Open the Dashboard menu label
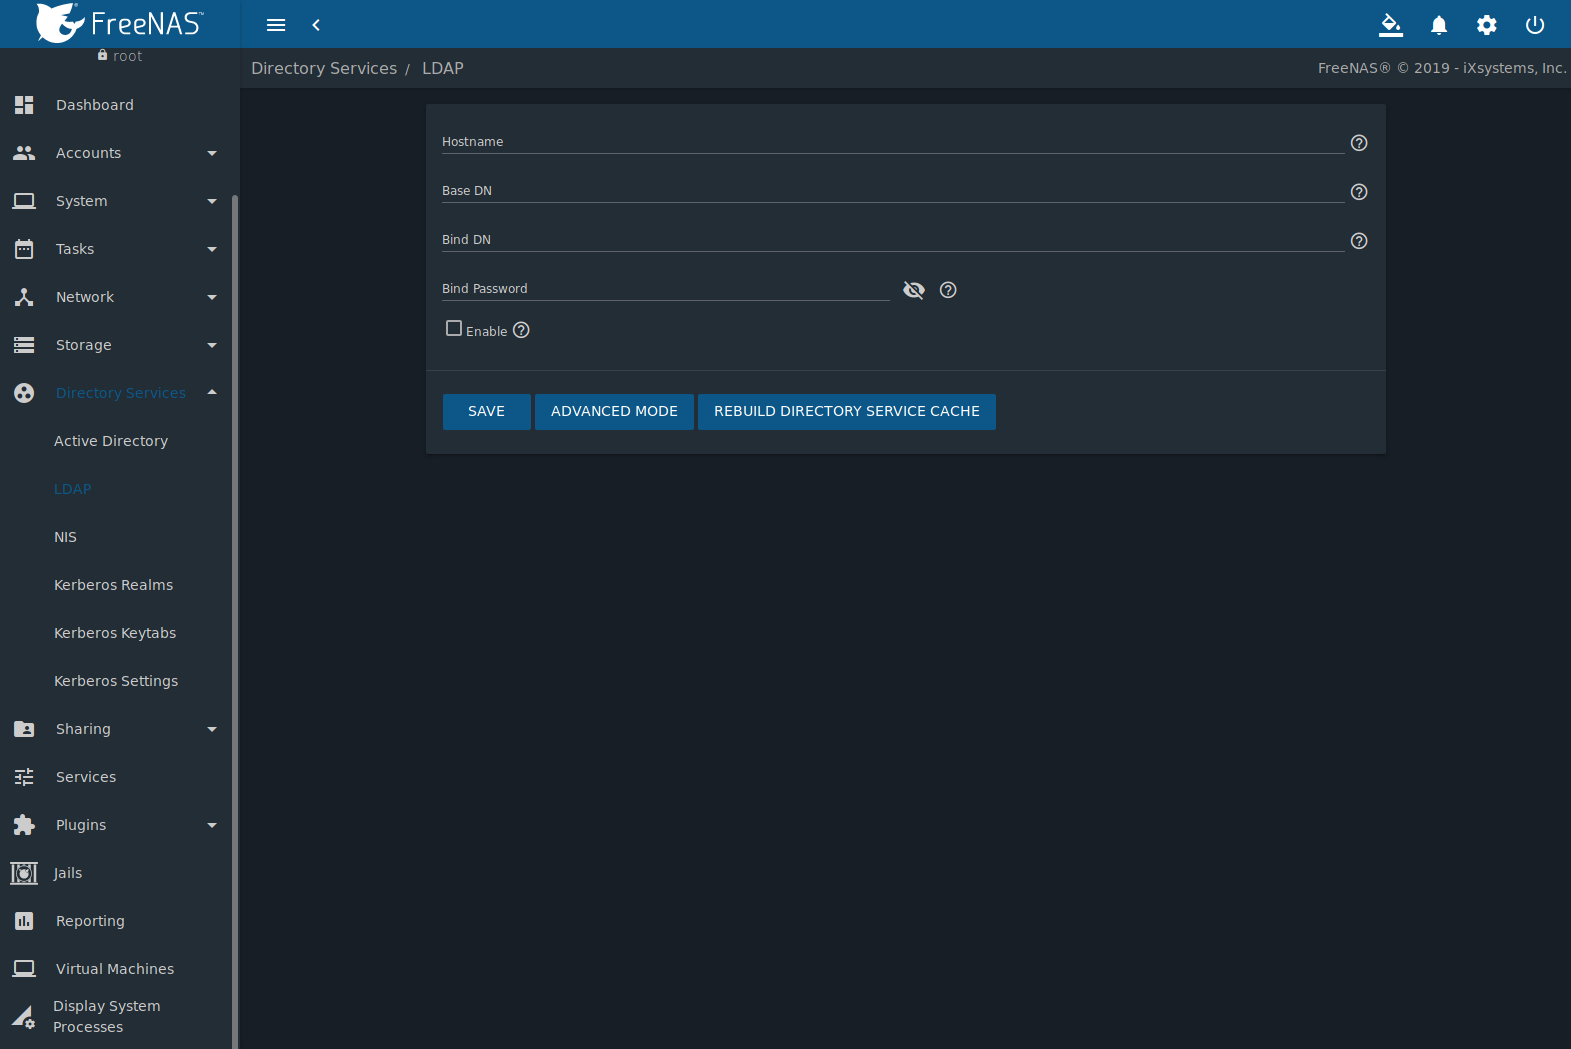1571x1049 pixels. click(x=95, y=105)
